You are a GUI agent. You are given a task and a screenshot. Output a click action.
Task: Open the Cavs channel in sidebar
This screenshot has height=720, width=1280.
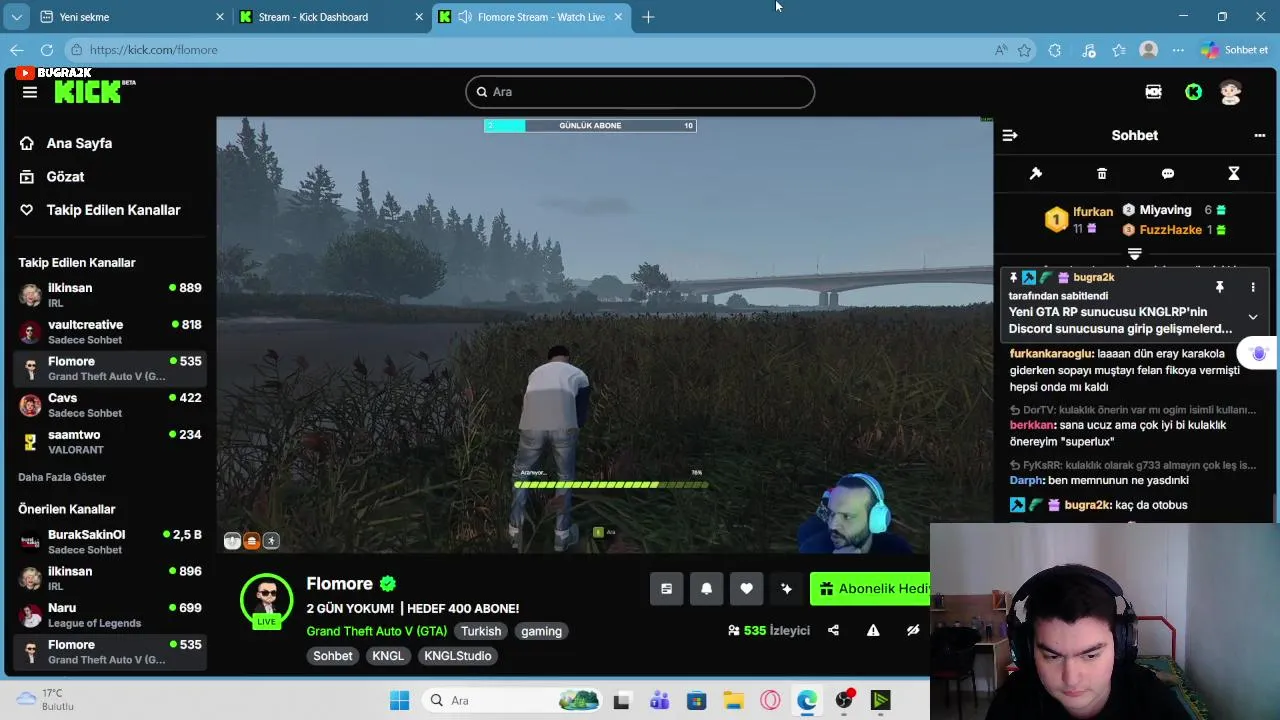110,405
